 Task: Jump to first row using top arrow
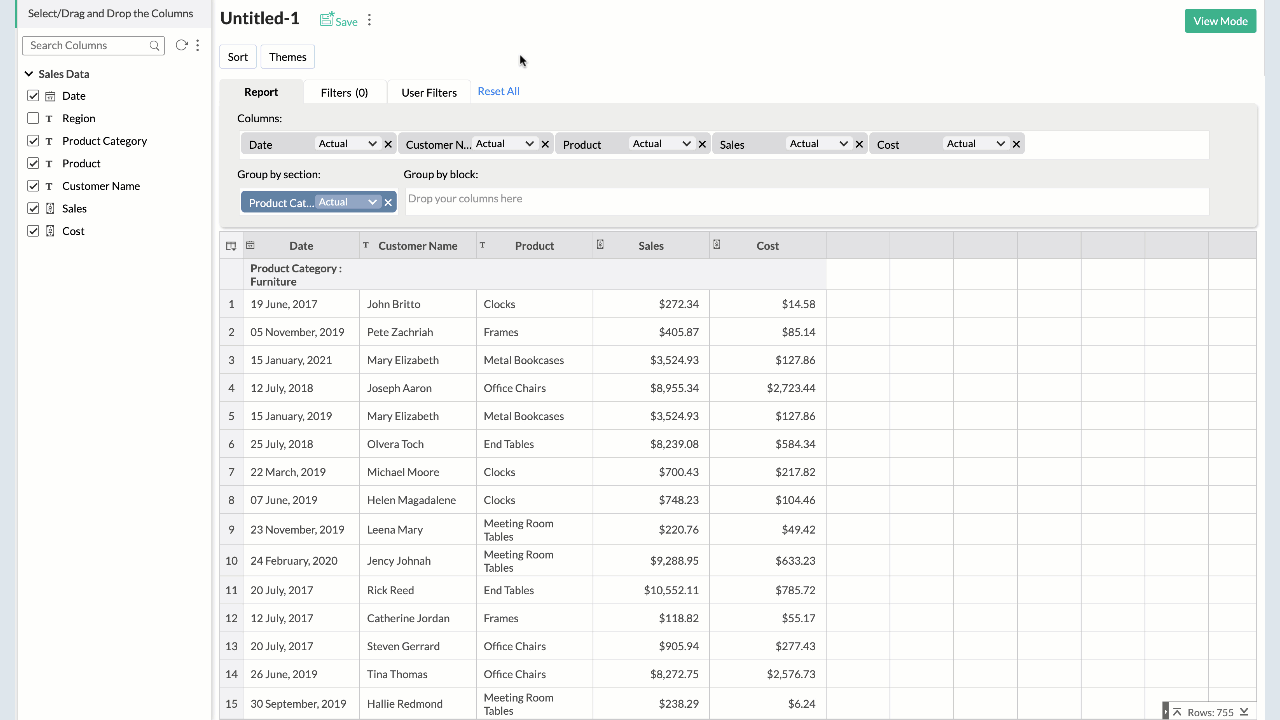pos(1177,712)
